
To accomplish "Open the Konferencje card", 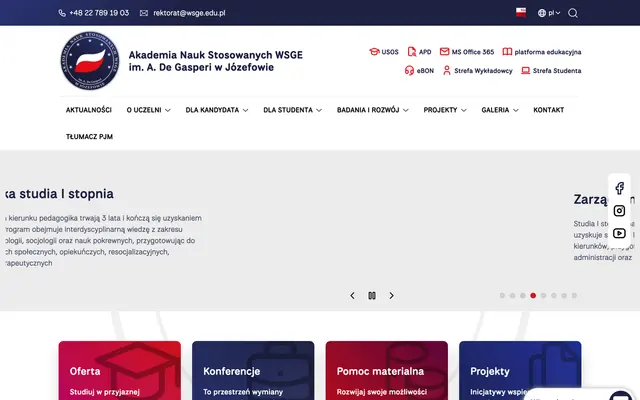I will (x=253, y=371).
